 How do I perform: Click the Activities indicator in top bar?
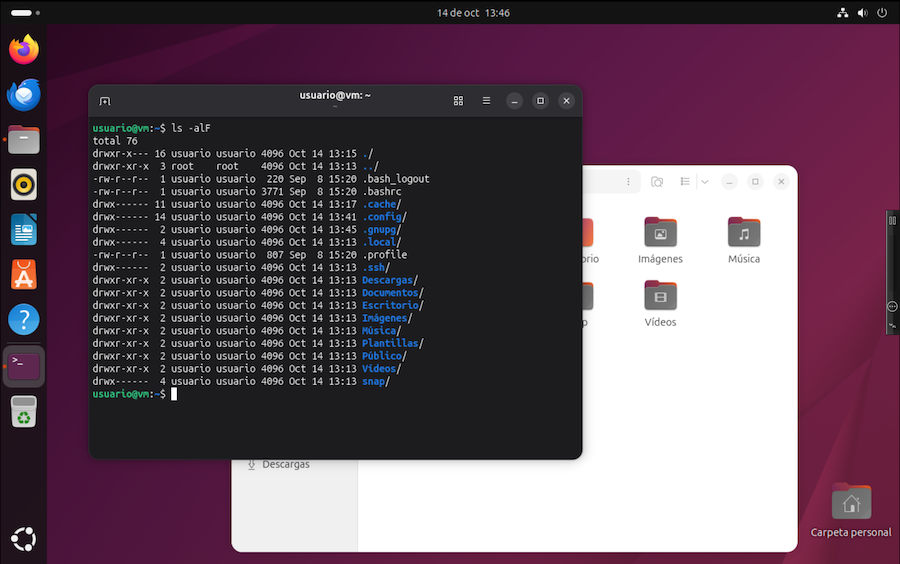pyautogui.click(x=20, y=13)
